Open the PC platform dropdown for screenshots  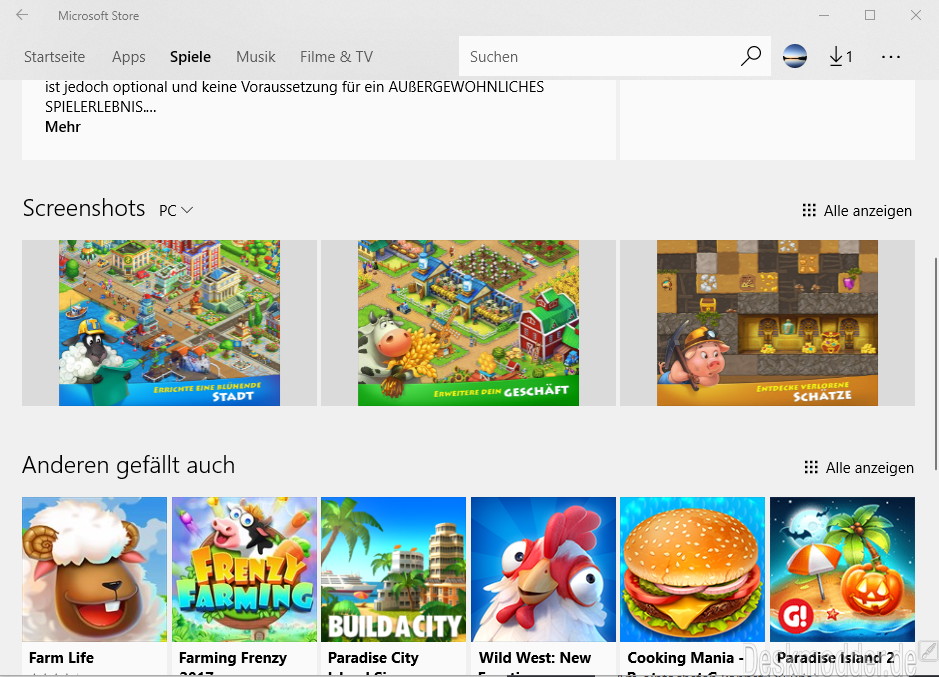175,210
